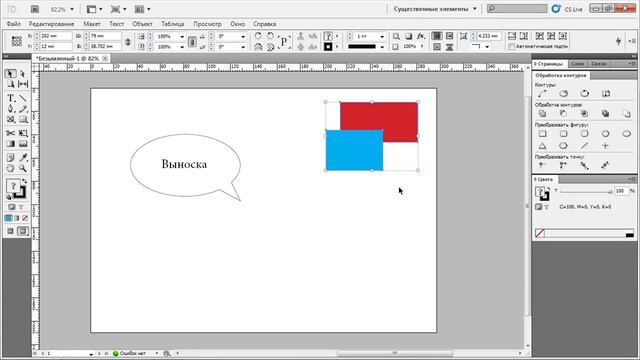Select the Hand tool
This screenshot has height=360, width=640.
(10, 168)
